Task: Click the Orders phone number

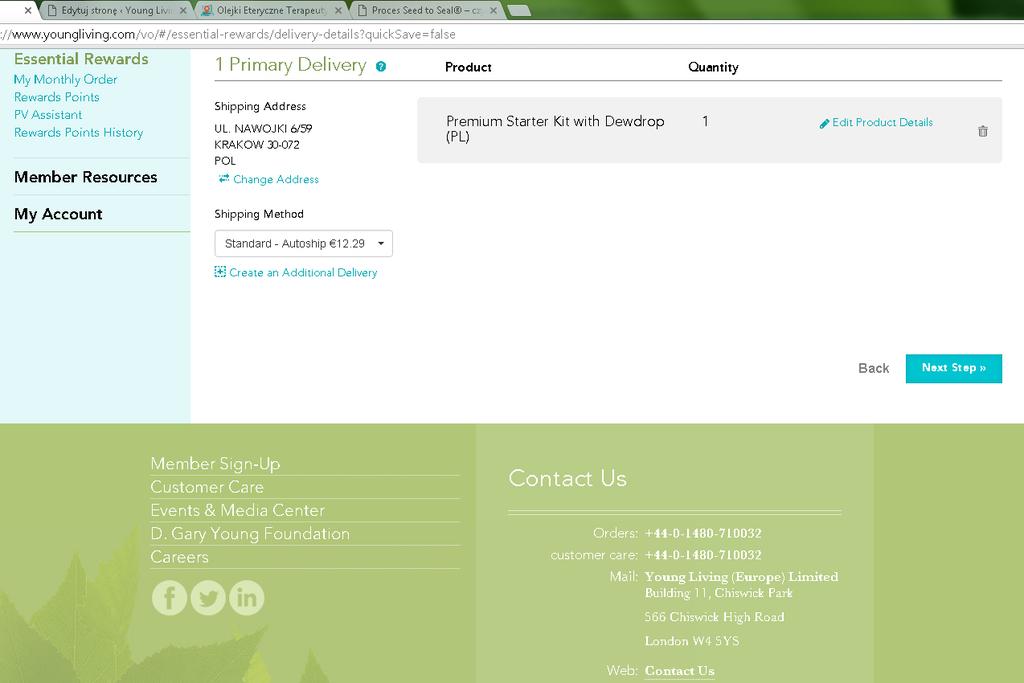Action: point(703,533)
